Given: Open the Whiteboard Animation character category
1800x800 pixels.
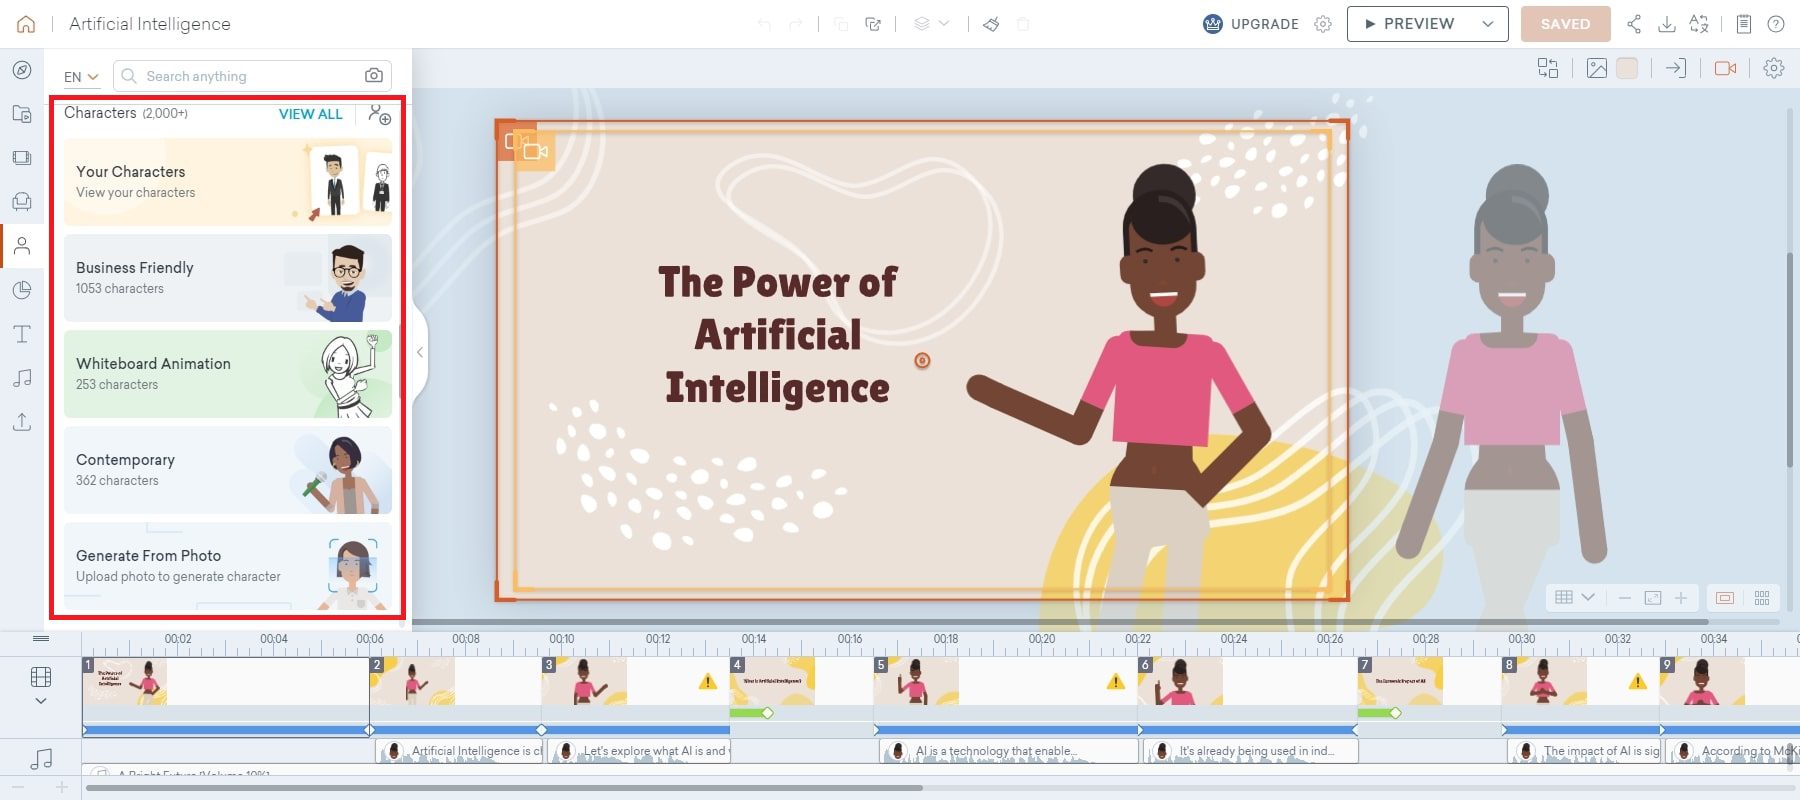Looking at the screenshot, I should click(227, 374).
